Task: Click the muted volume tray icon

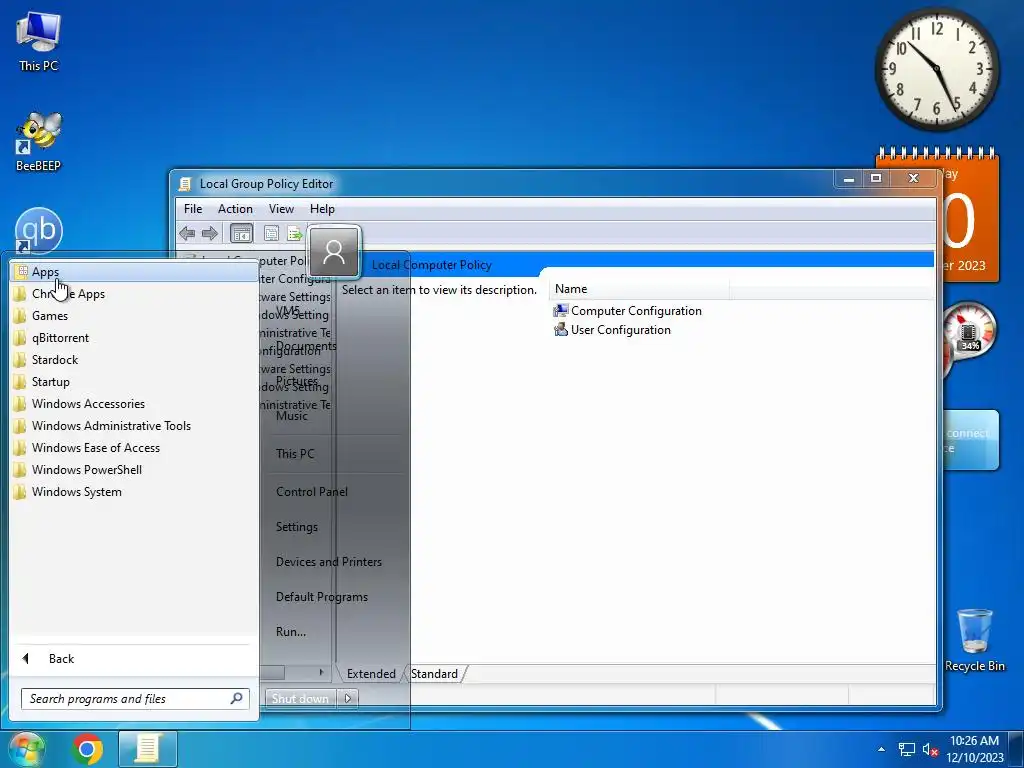Action: click(x=931, y=750)
